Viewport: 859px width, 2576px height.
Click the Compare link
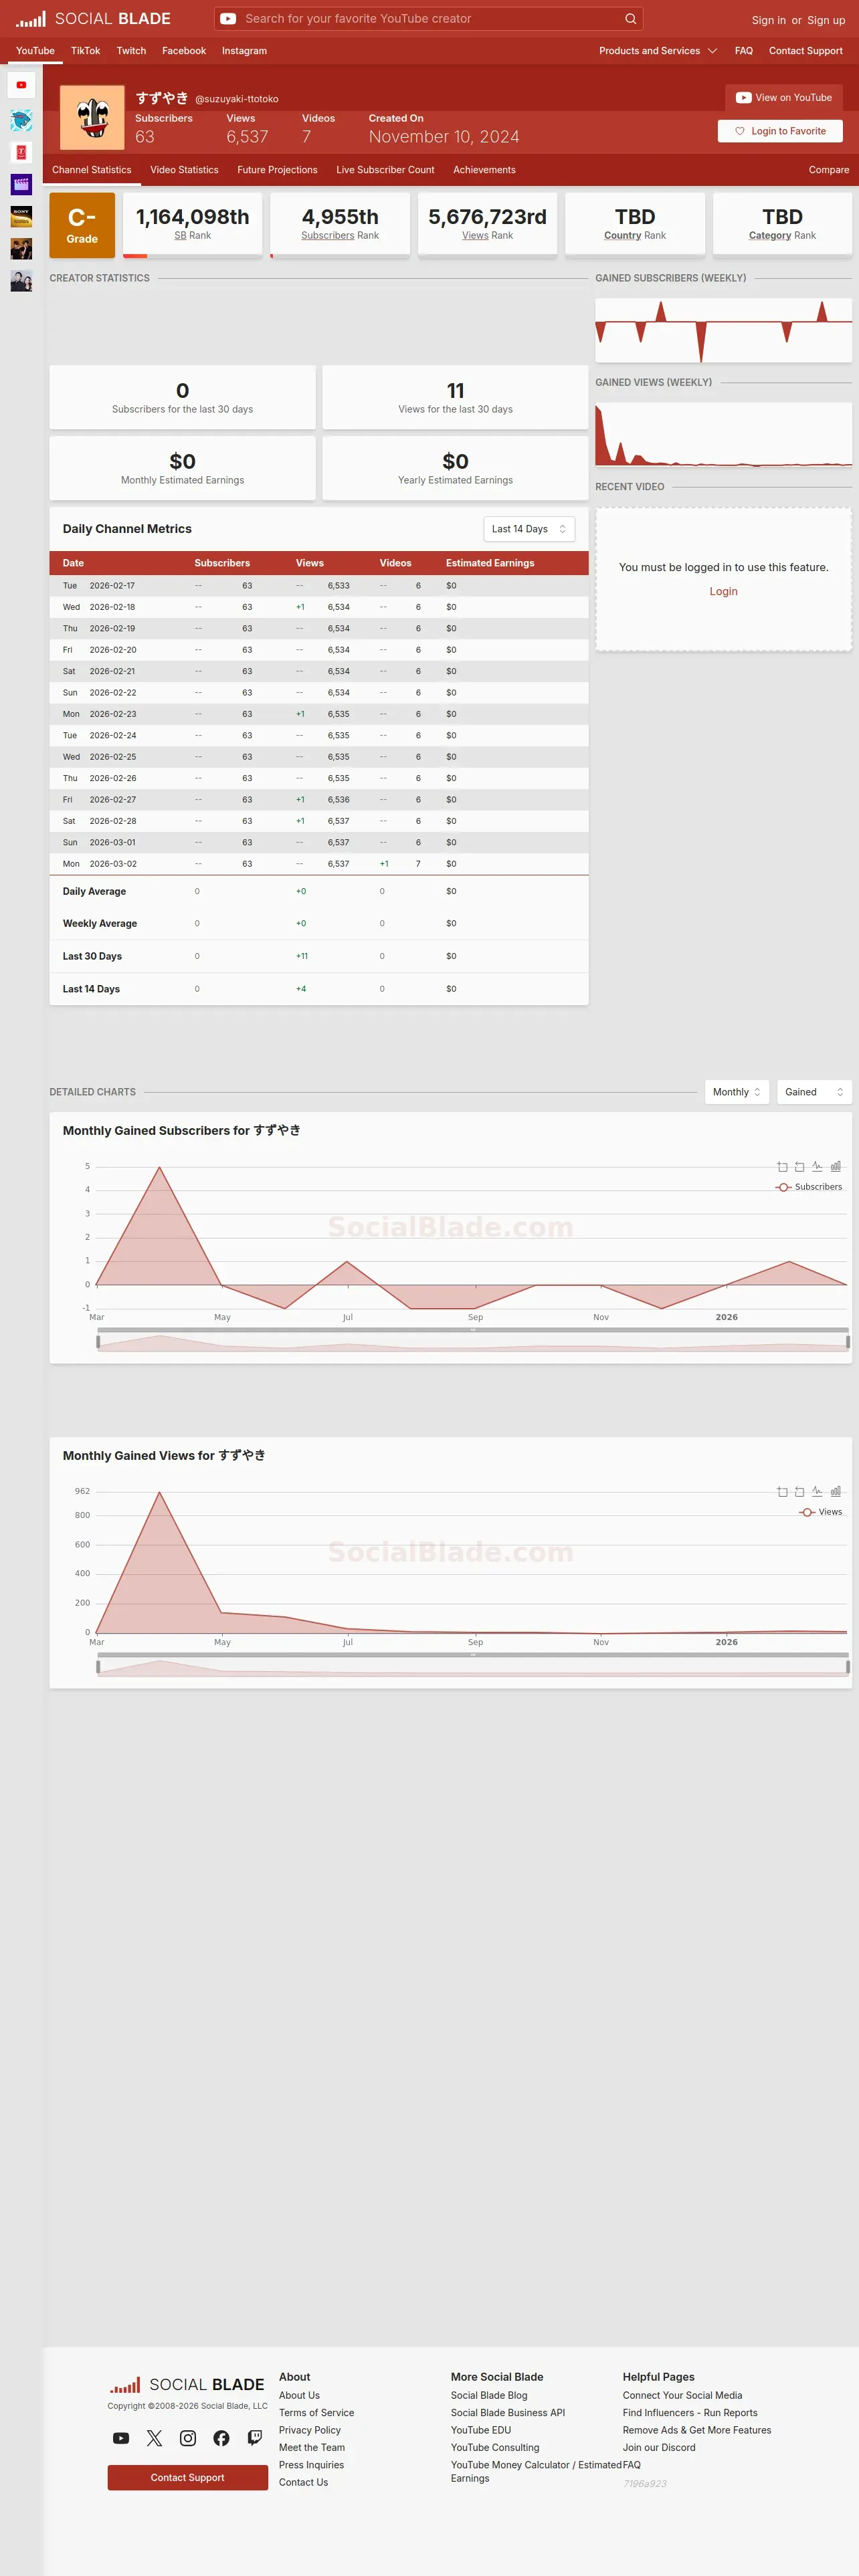tap(829, 170)
